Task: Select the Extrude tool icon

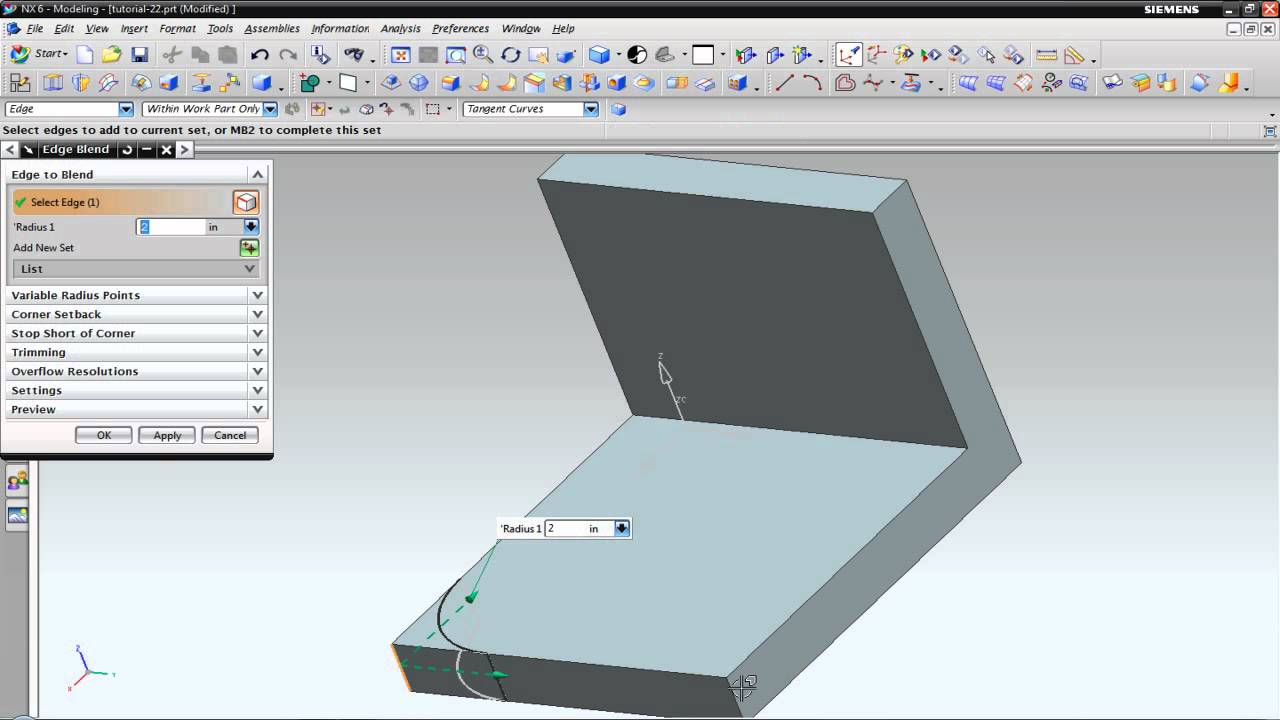Action: [x=52, y=83]
